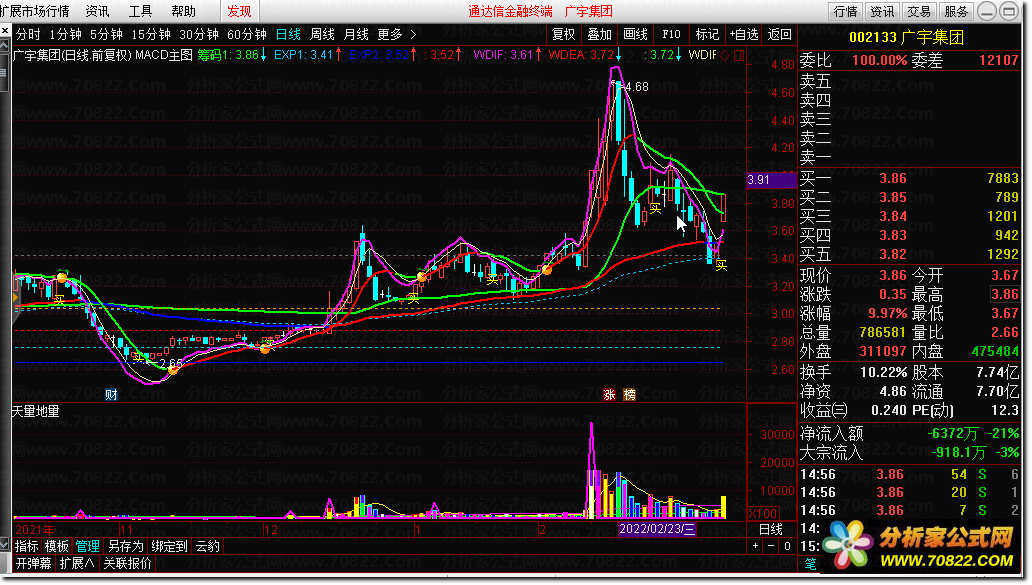The image size is (1032, 585).
Task: Click the 返回 back button
Action: (x=779, y=34)
